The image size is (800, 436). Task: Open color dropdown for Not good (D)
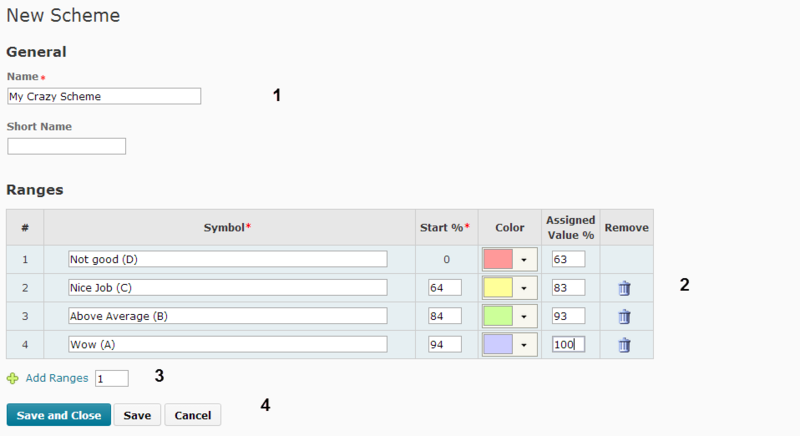(524, 259)
